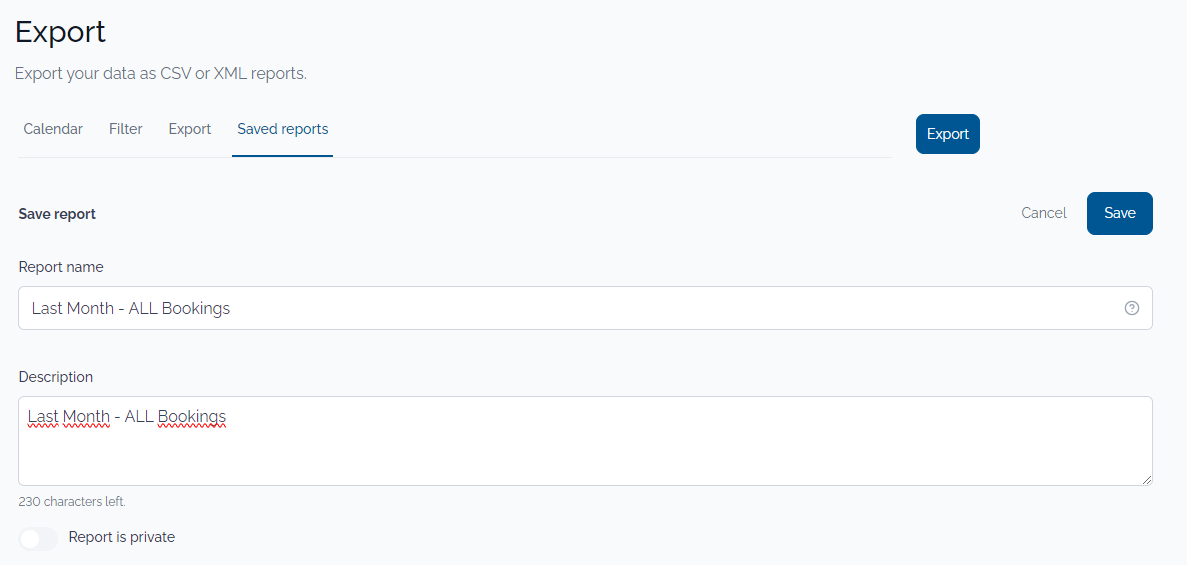Click the 'Report name' field label

[61, 267]
